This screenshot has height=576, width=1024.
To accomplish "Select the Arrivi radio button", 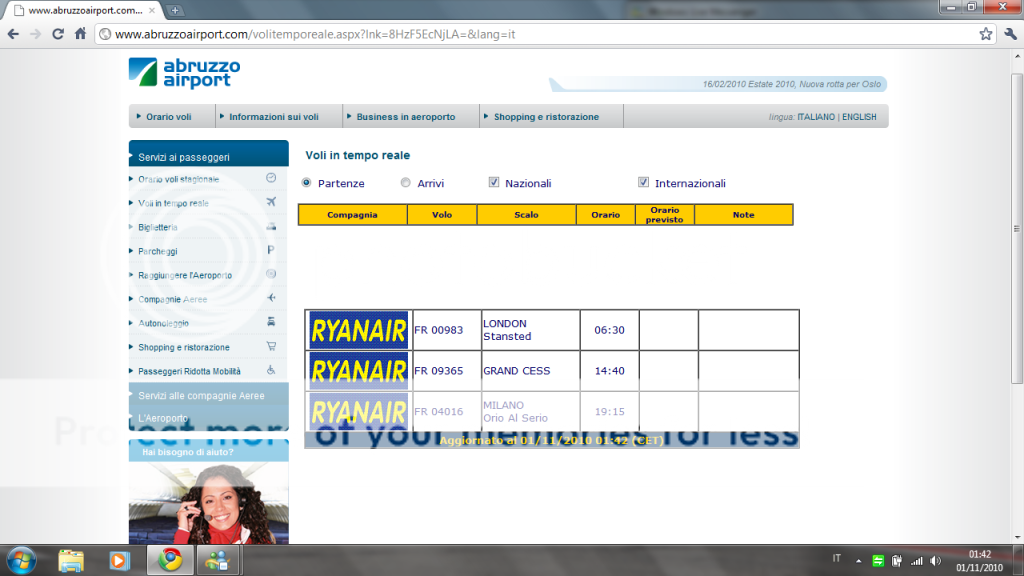I will point(405,183).
